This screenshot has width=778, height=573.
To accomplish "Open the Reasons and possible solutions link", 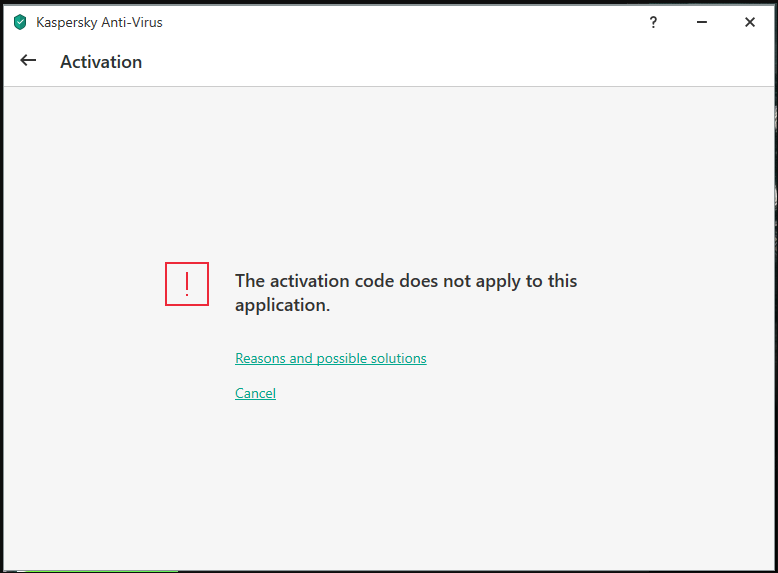I will click(330, 358).
